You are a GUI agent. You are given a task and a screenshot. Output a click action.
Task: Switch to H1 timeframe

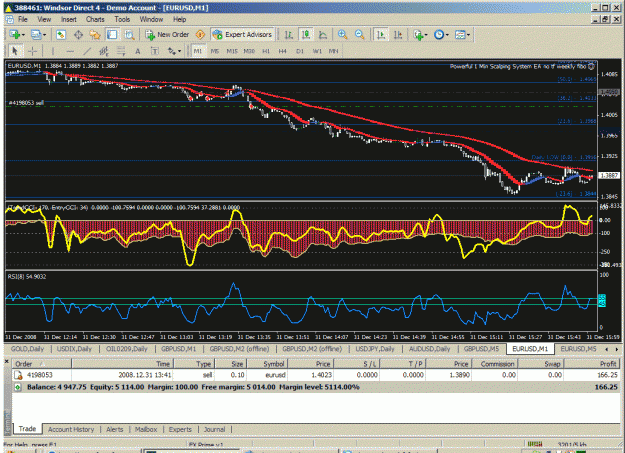pos(266,51)
